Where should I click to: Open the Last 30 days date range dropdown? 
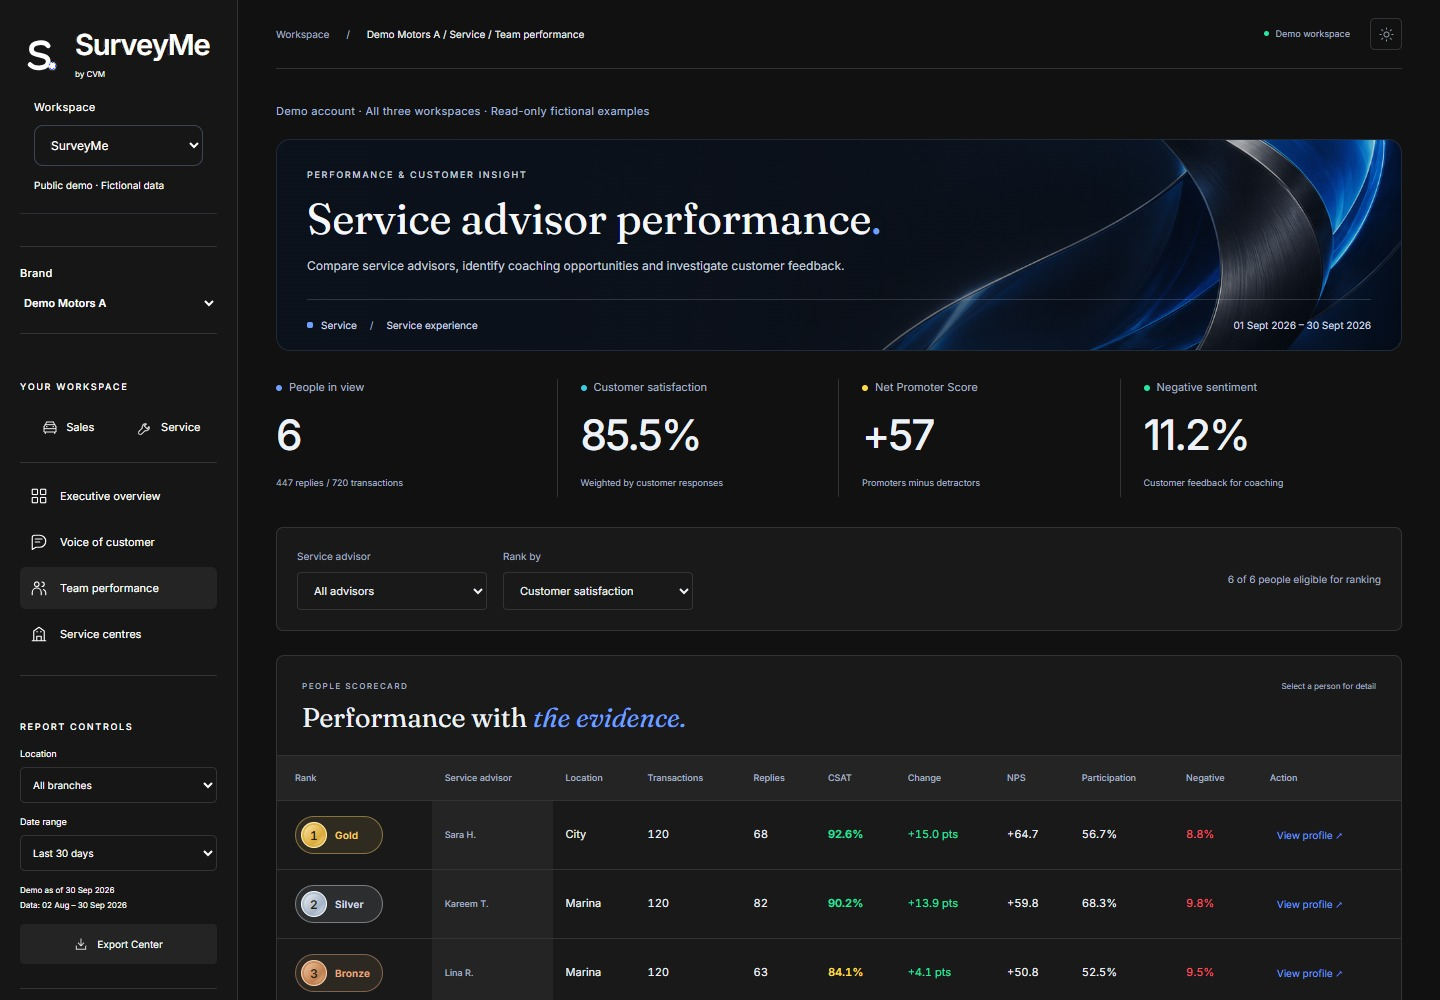(118, 853)
